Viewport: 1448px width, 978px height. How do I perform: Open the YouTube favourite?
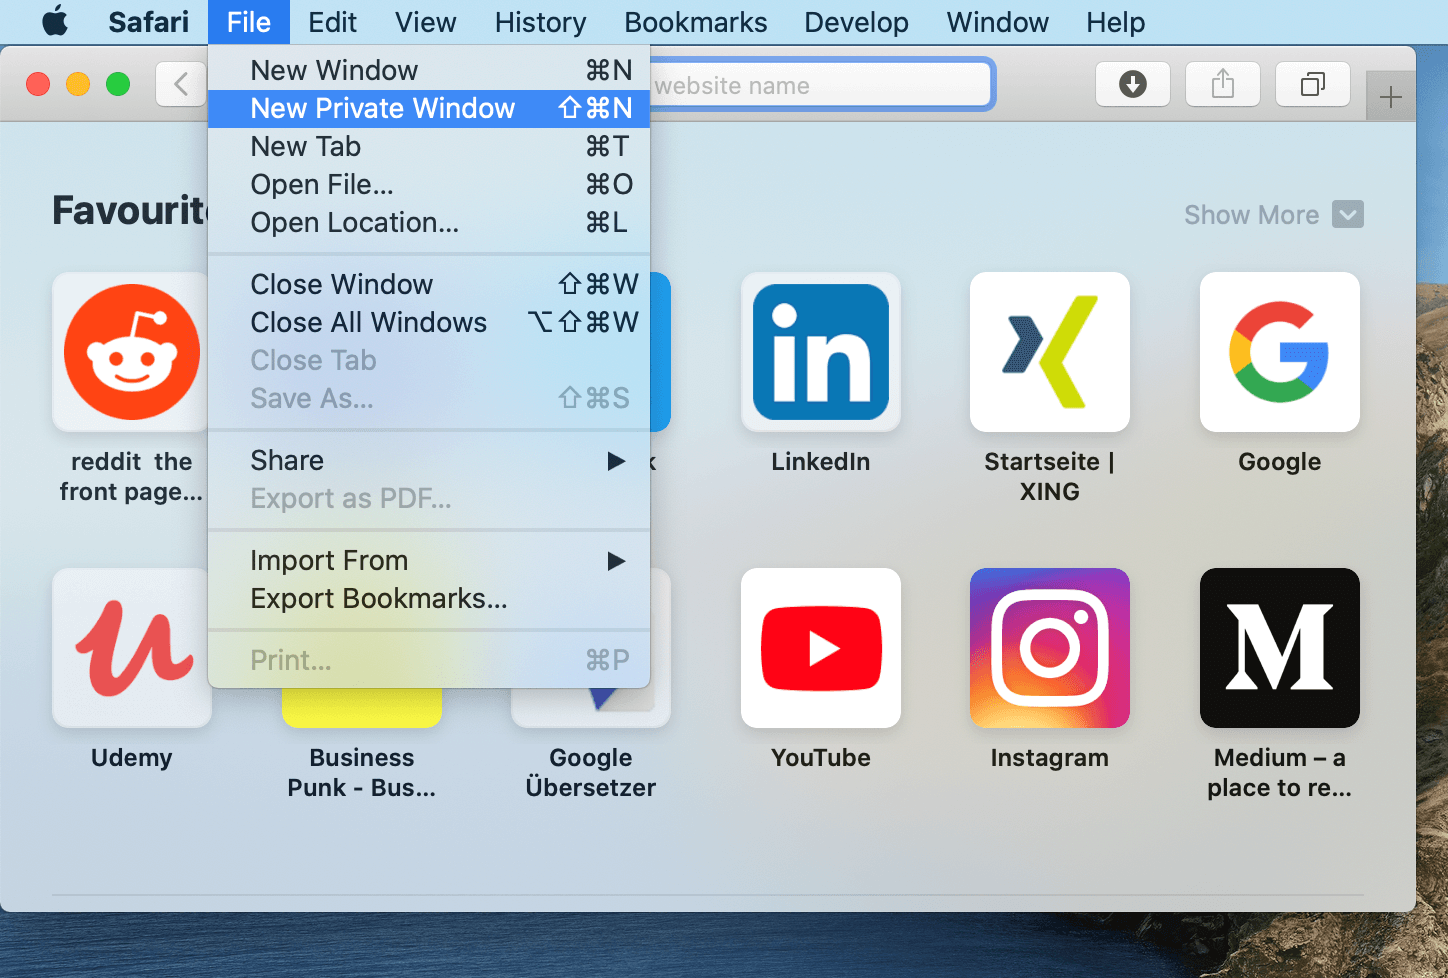tap(820, 647)
